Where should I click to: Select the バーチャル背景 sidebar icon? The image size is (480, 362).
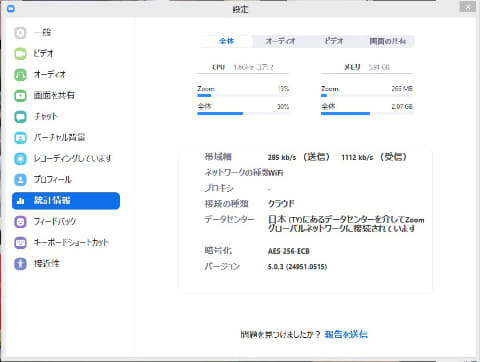20,138
